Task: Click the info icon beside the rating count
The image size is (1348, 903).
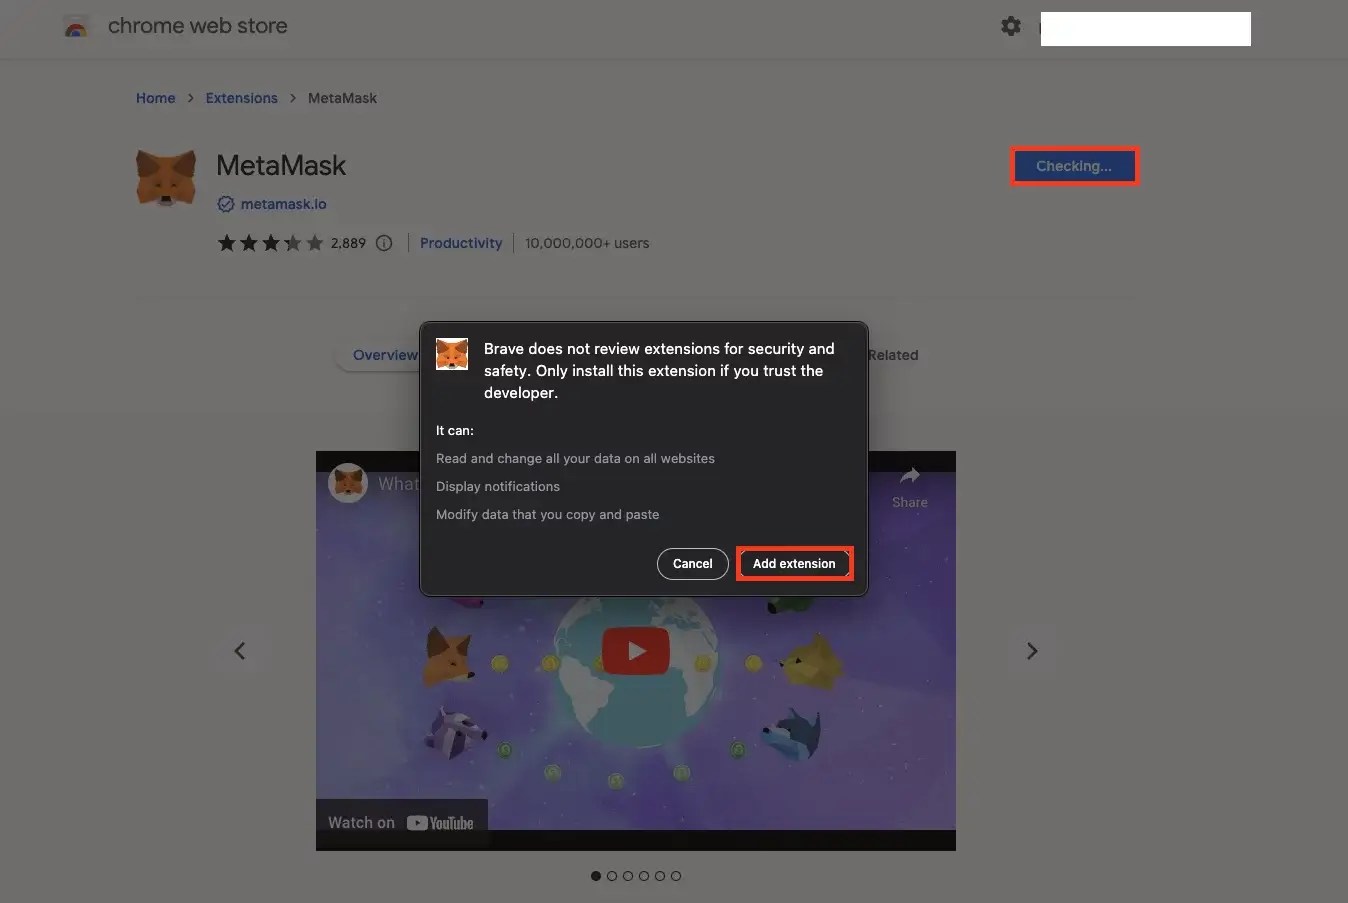Action: tap(384, 242)
